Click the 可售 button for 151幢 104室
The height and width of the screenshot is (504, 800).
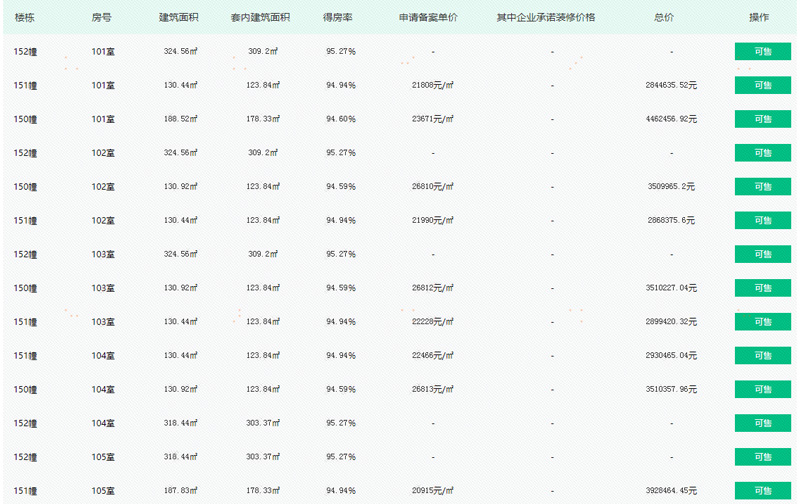tap(763, 356)
